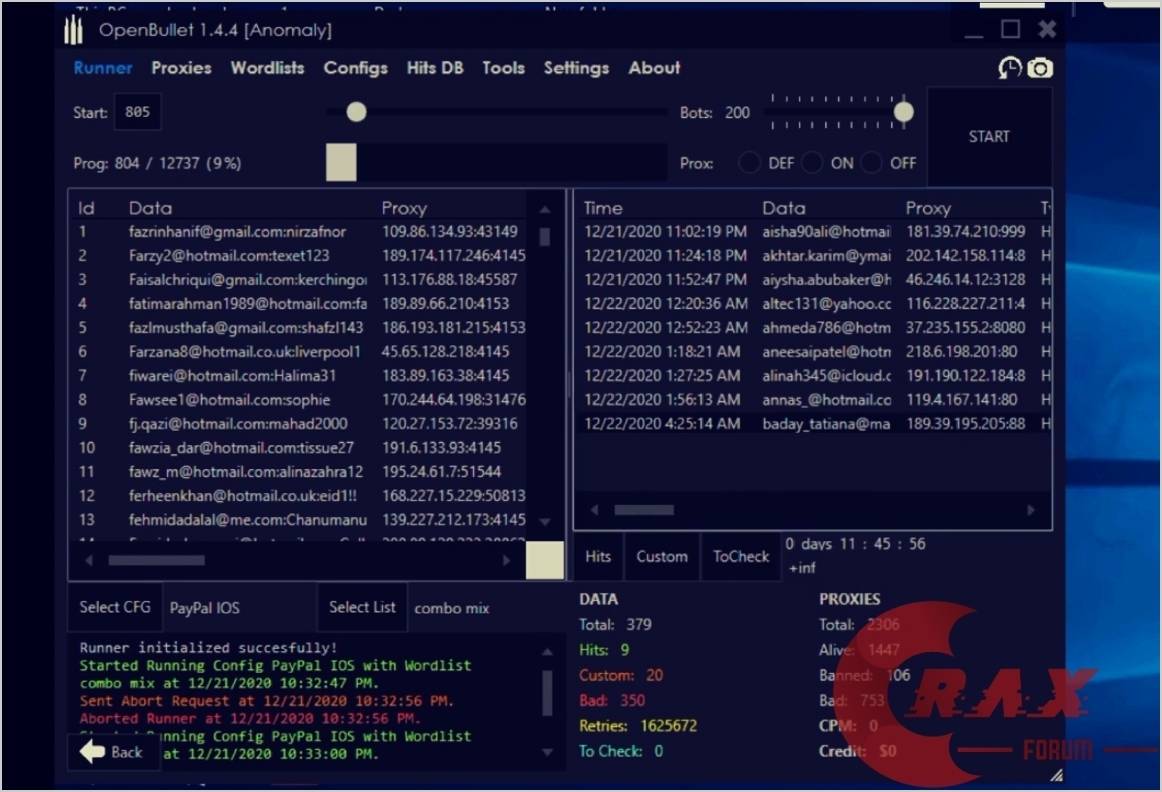The height and width of the screenshot is (792, 1162).
Task: Click the Select List button
Action: pyautogui.click(x=362, y=608)
